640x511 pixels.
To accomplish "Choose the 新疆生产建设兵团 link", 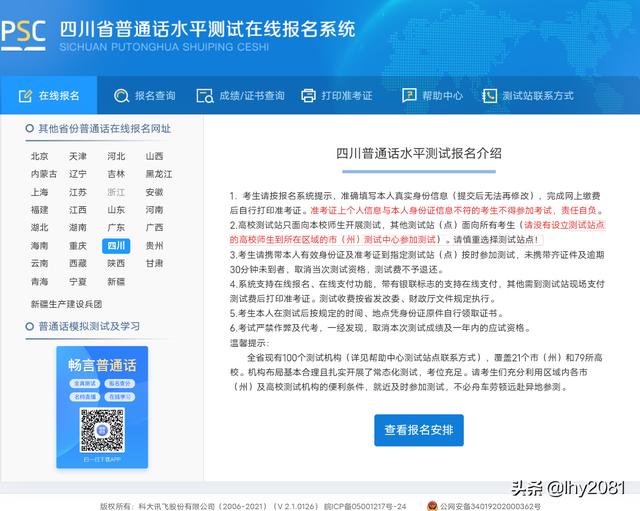I will [x=65, y=302].
